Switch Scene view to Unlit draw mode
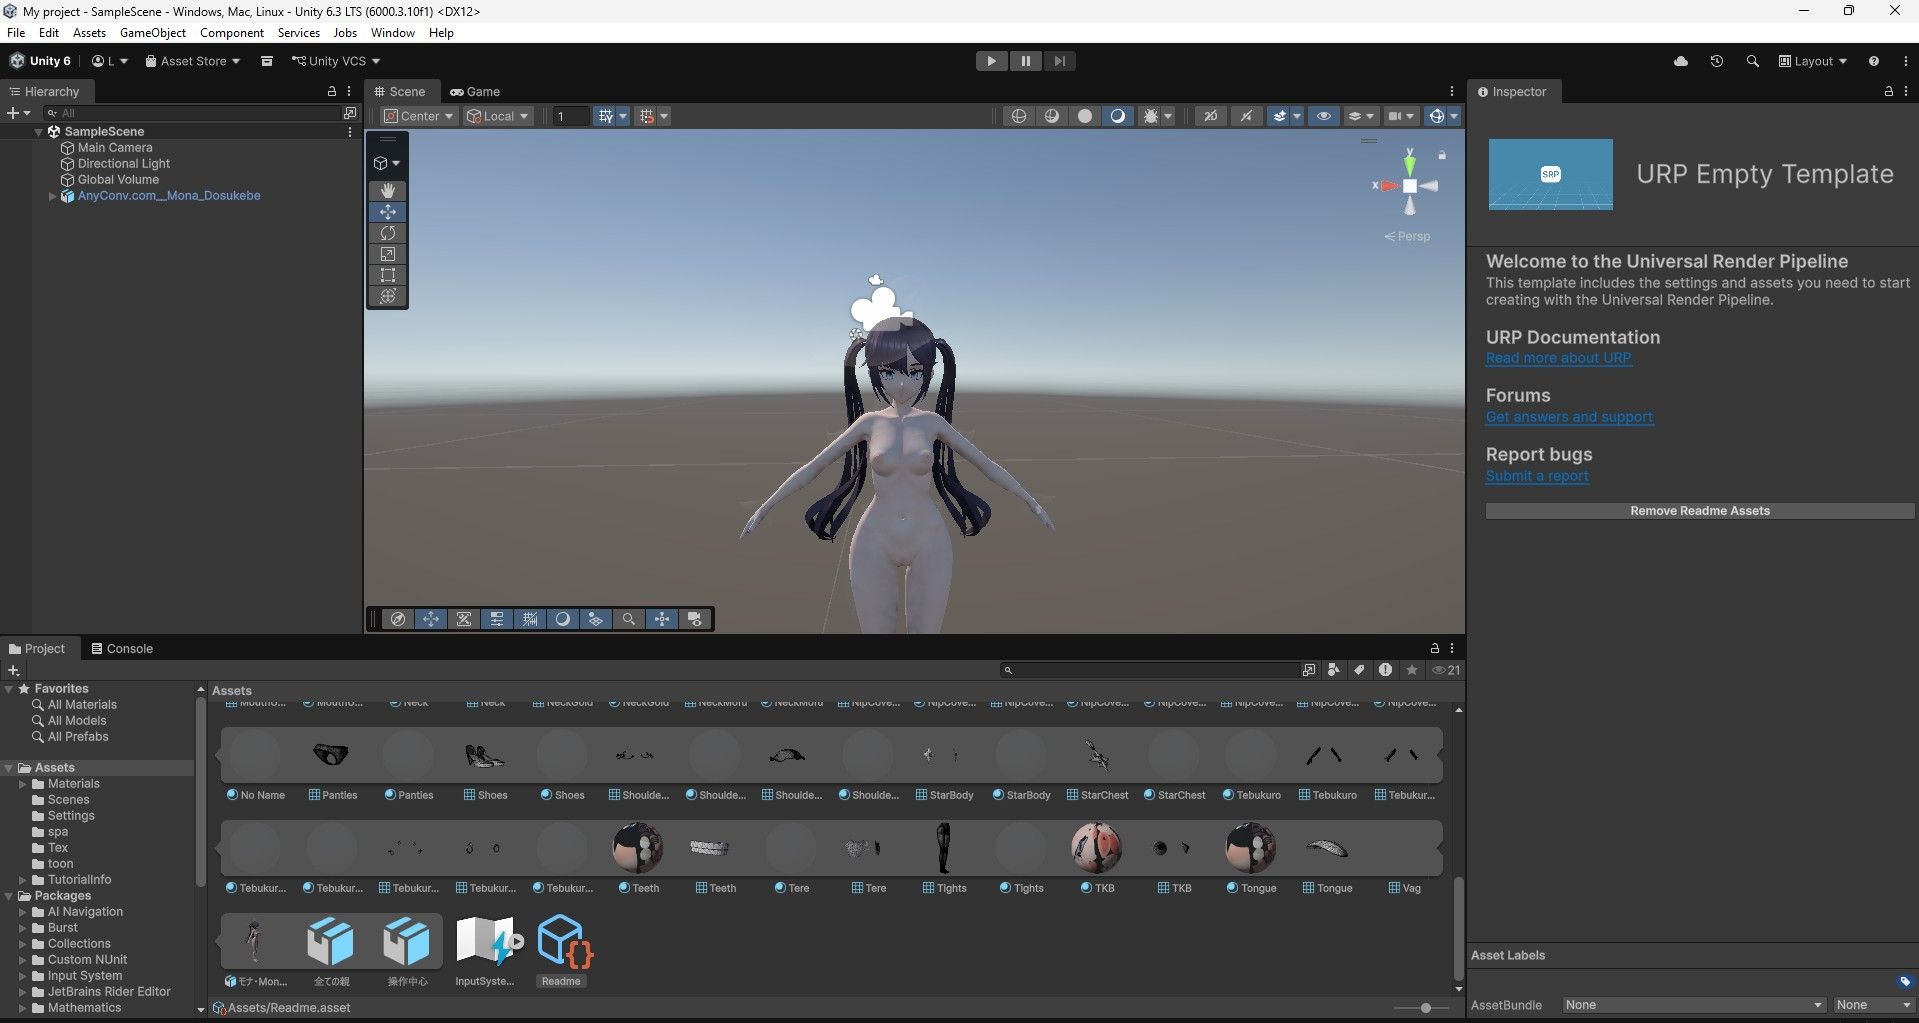The height and width of the screenshot is (1023, 1919). tap(1085, 116)
